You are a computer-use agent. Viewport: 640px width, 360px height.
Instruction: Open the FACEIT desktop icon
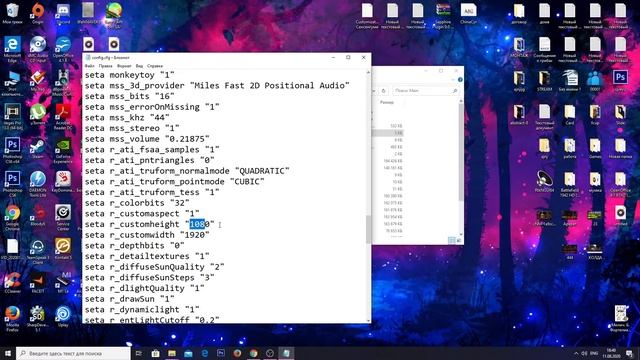[x=38, y=282]
